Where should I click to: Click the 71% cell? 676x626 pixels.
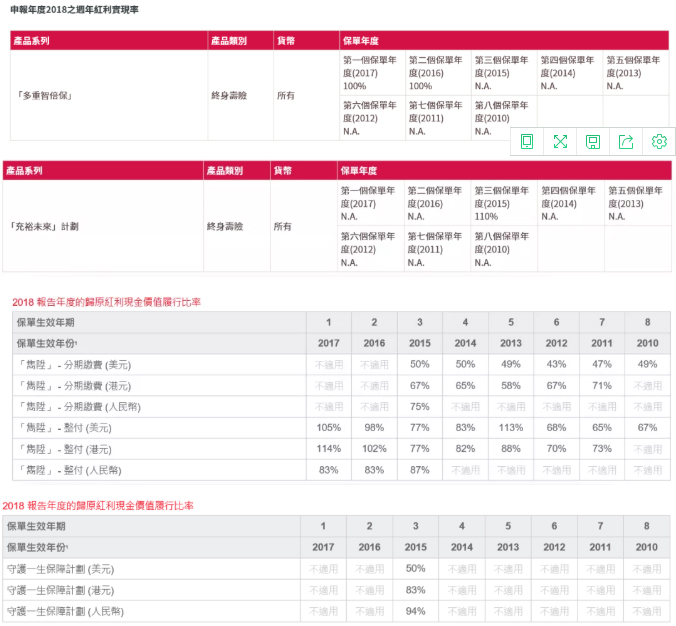(x=602, y=385)
